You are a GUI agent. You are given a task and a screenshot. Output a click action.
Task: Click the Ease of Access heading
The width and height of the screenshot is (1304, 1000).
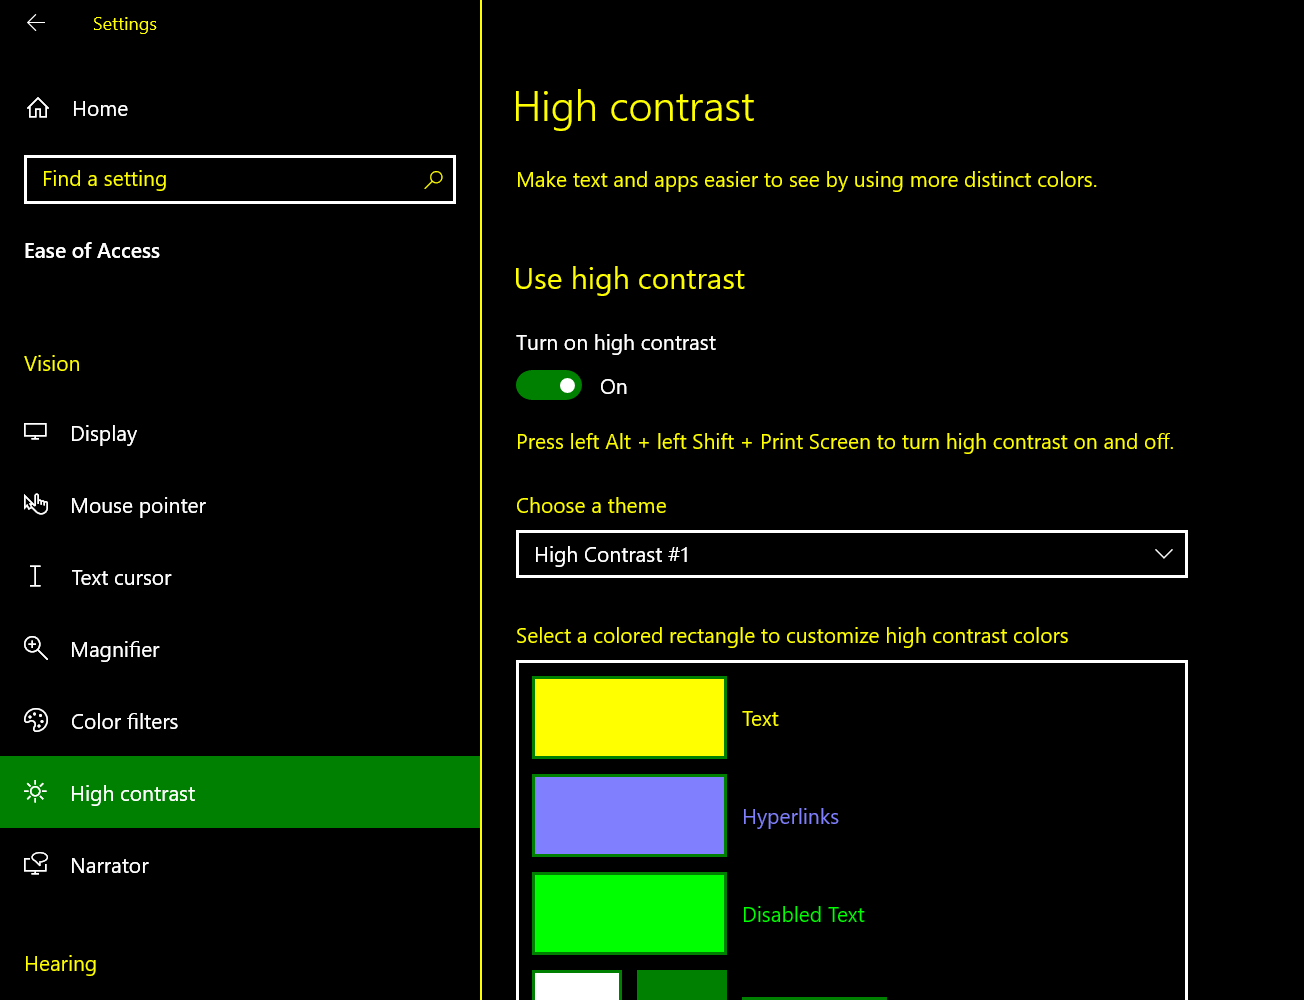[x=91, y=251]
